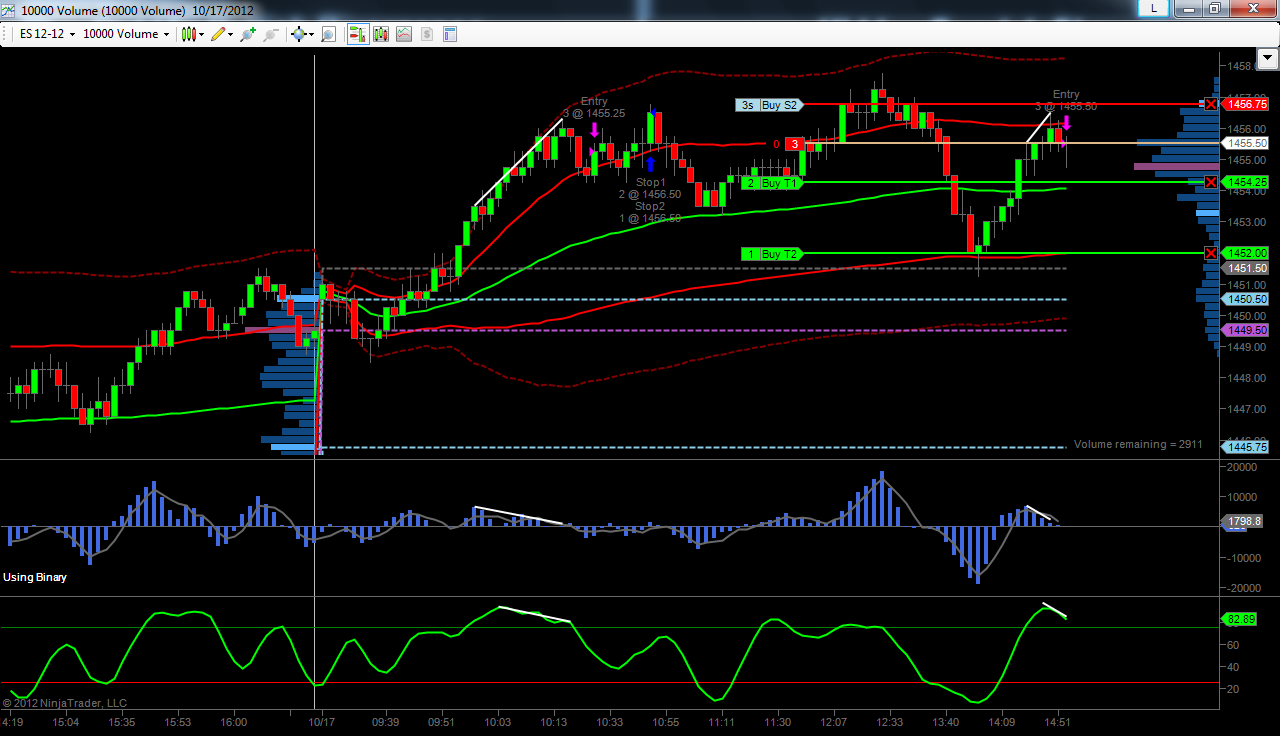
Task: Select the 3s Buy S2 stop order label
Action: [x=768, y=105]
